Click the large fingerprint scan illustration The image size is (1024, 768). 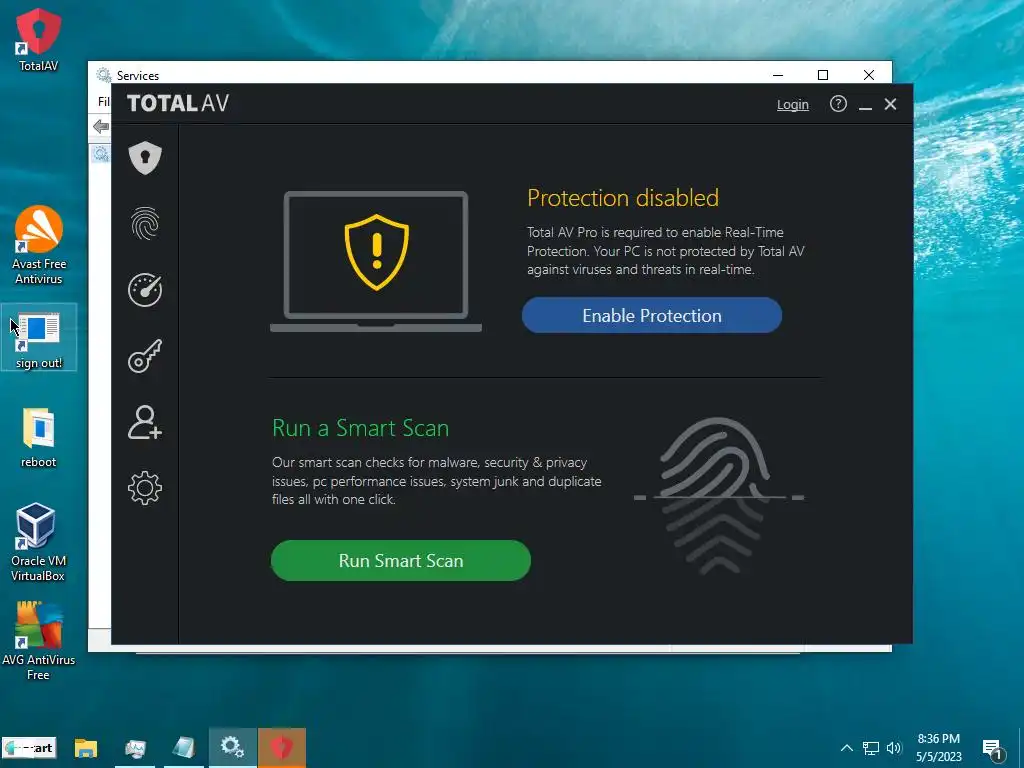point(718,495)
